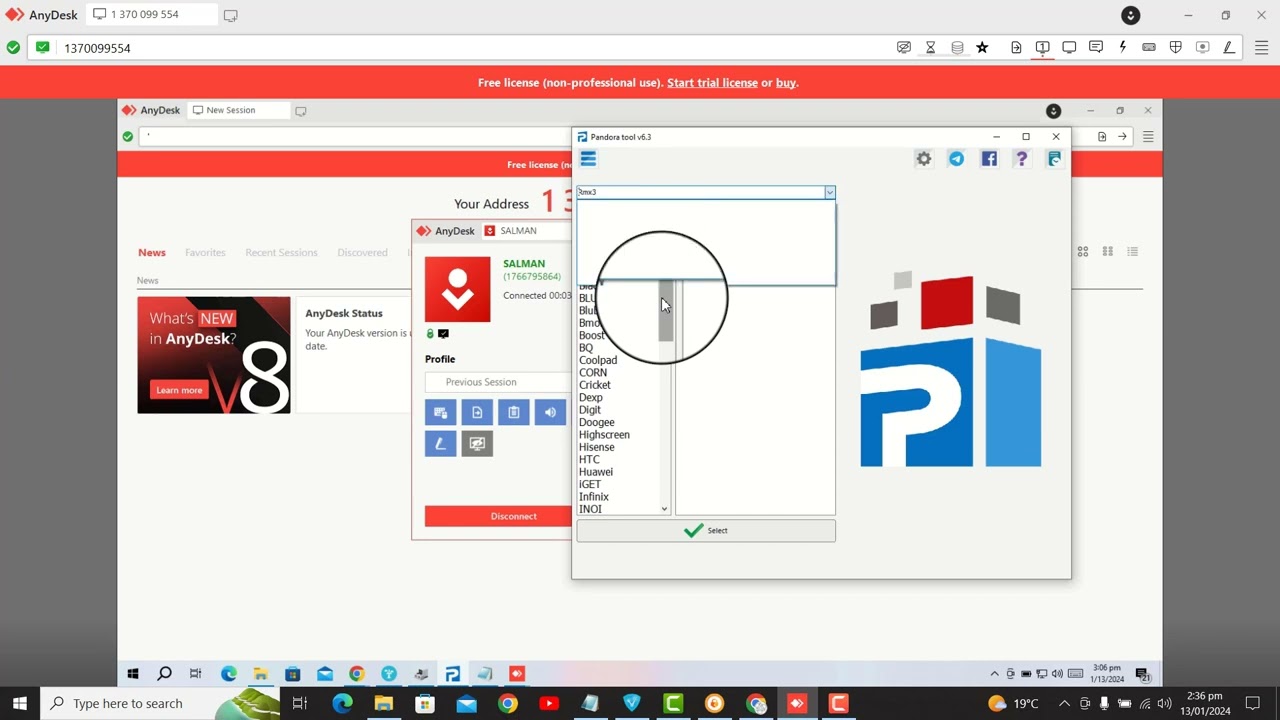Select iGET in brand list
Screen dimensions: 1280x720
(x=590, y=485)
